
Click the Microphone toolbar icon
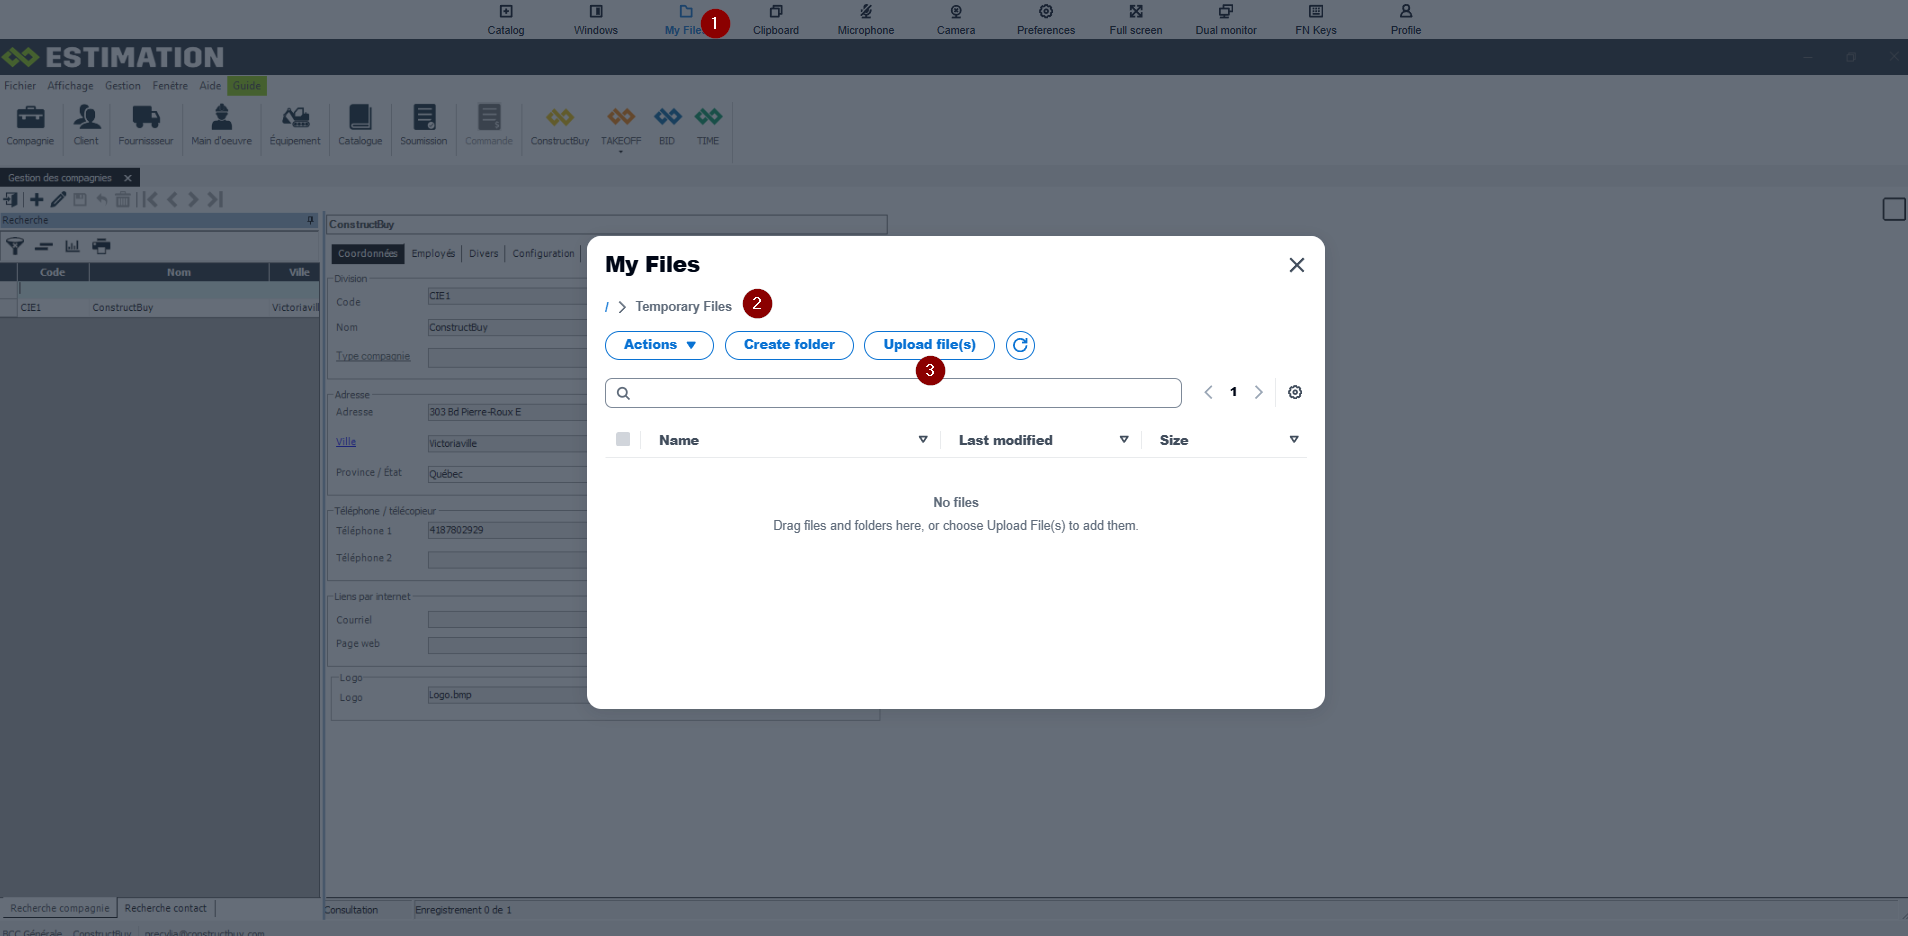tap(866, 19)
